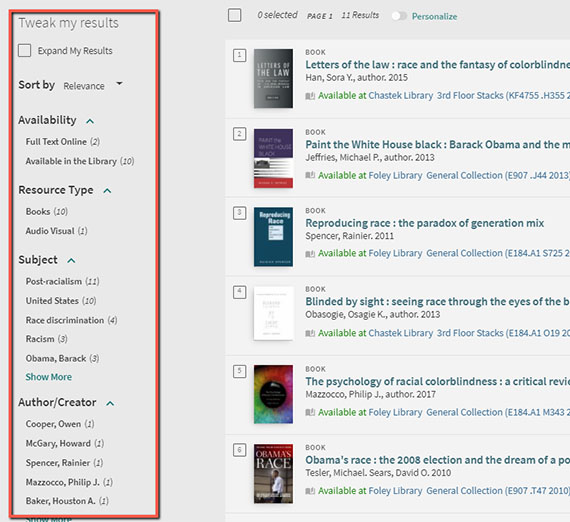Filter author by Mazzocco, Philip J.

[x=69, y=482]
